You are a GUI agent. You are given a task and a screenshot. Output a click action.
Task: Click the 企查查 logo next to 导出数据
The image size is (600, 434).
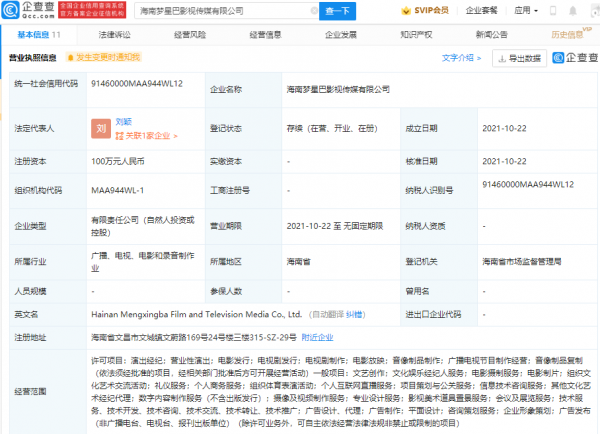575,58
